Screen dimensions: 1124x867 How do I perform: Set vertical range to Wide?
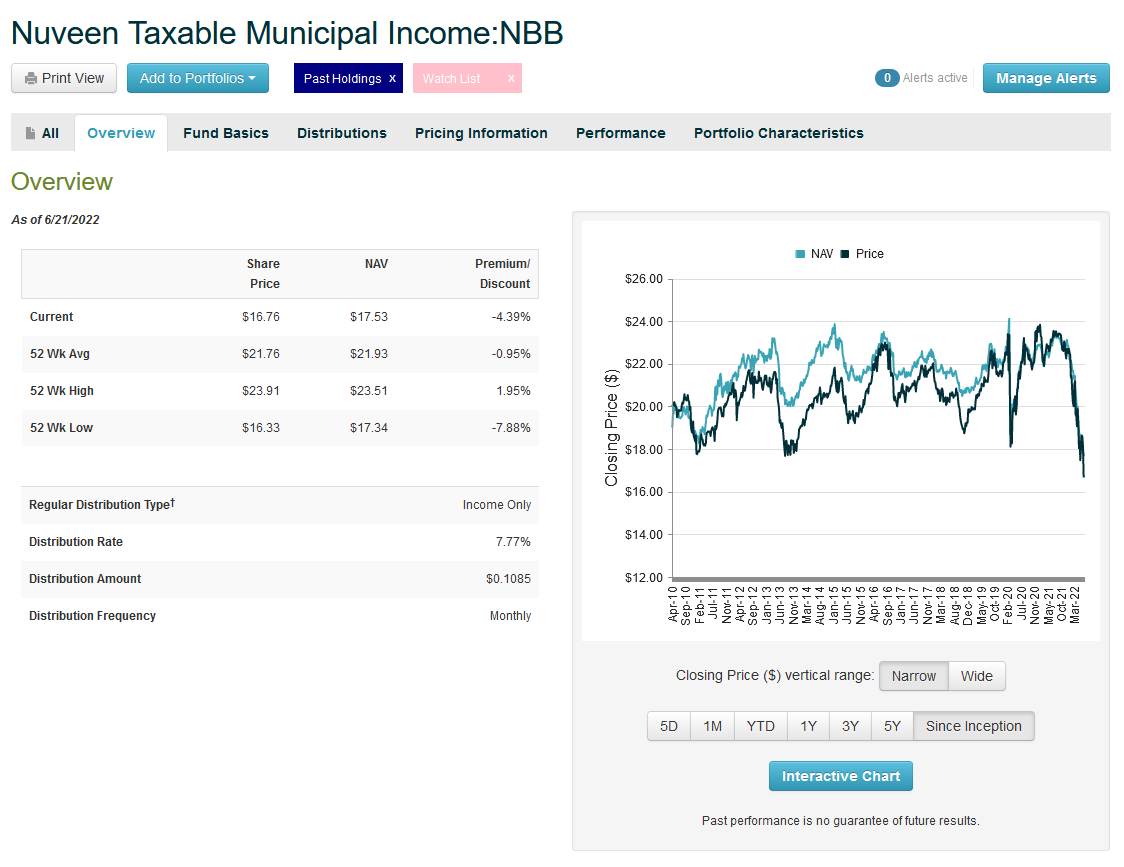976,676
